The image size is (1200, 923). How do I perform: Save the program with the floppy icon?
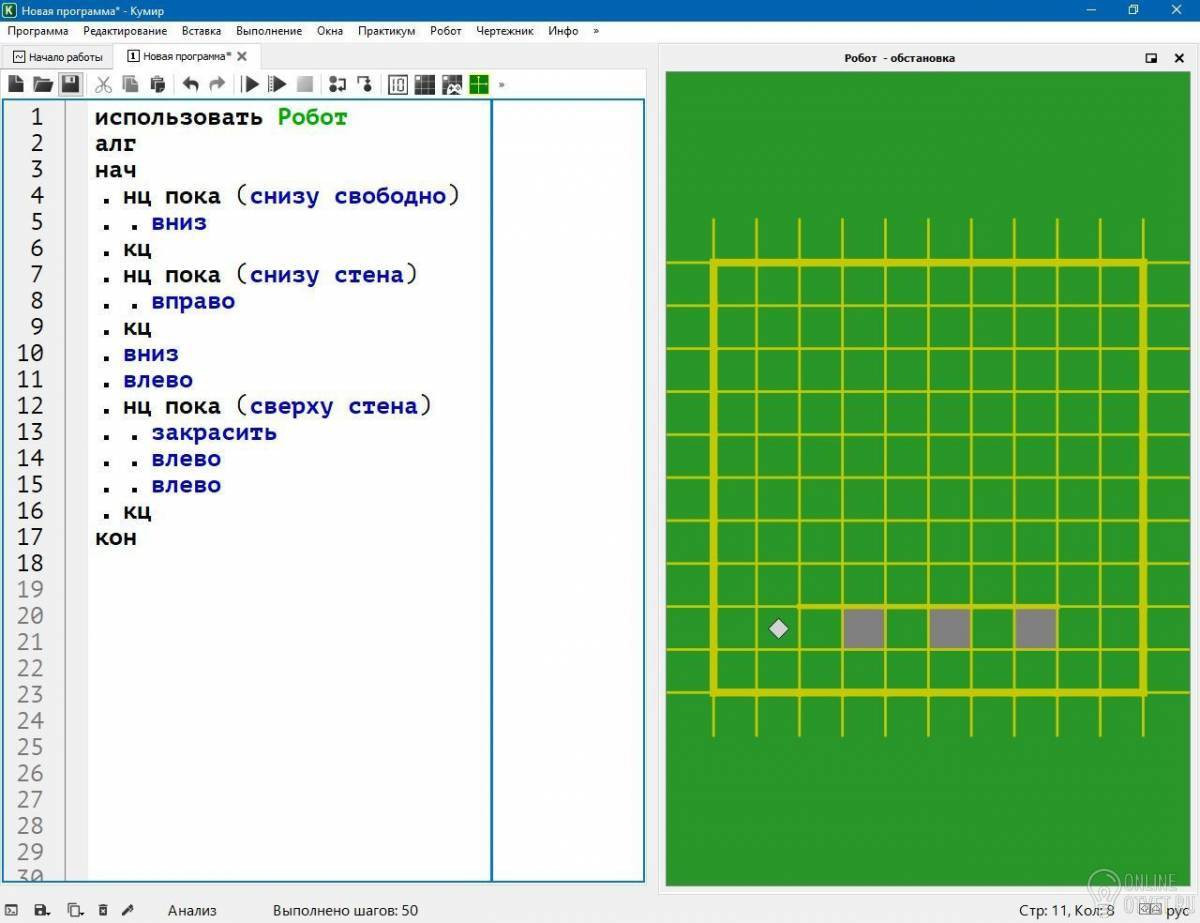[x=70, y=85]
